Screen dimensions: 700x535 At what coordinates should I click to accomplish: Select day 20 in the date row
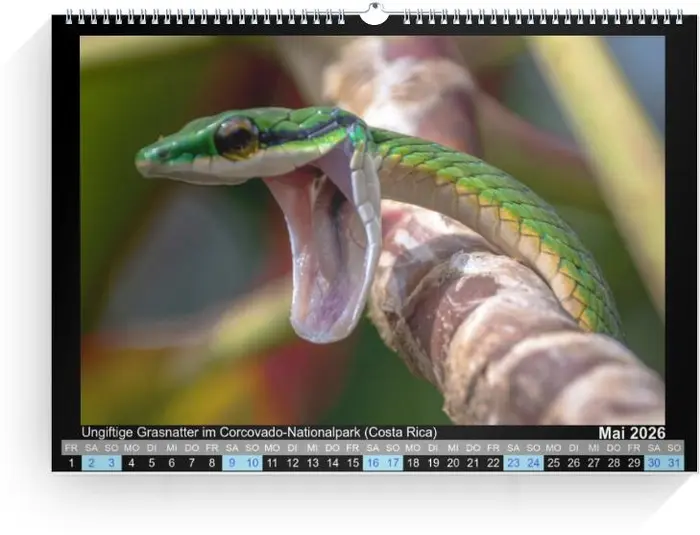pyautogui.click(x=453, y=463)
